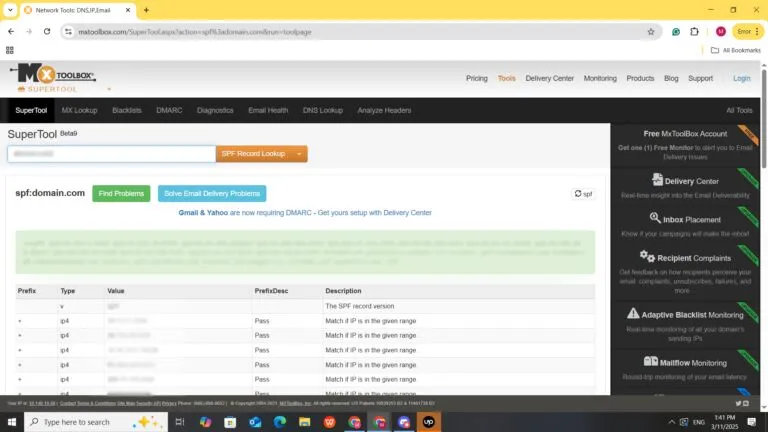The image size is (768, 432).
Task: Bookmark this page with star icon
Action: pos(651,31)
